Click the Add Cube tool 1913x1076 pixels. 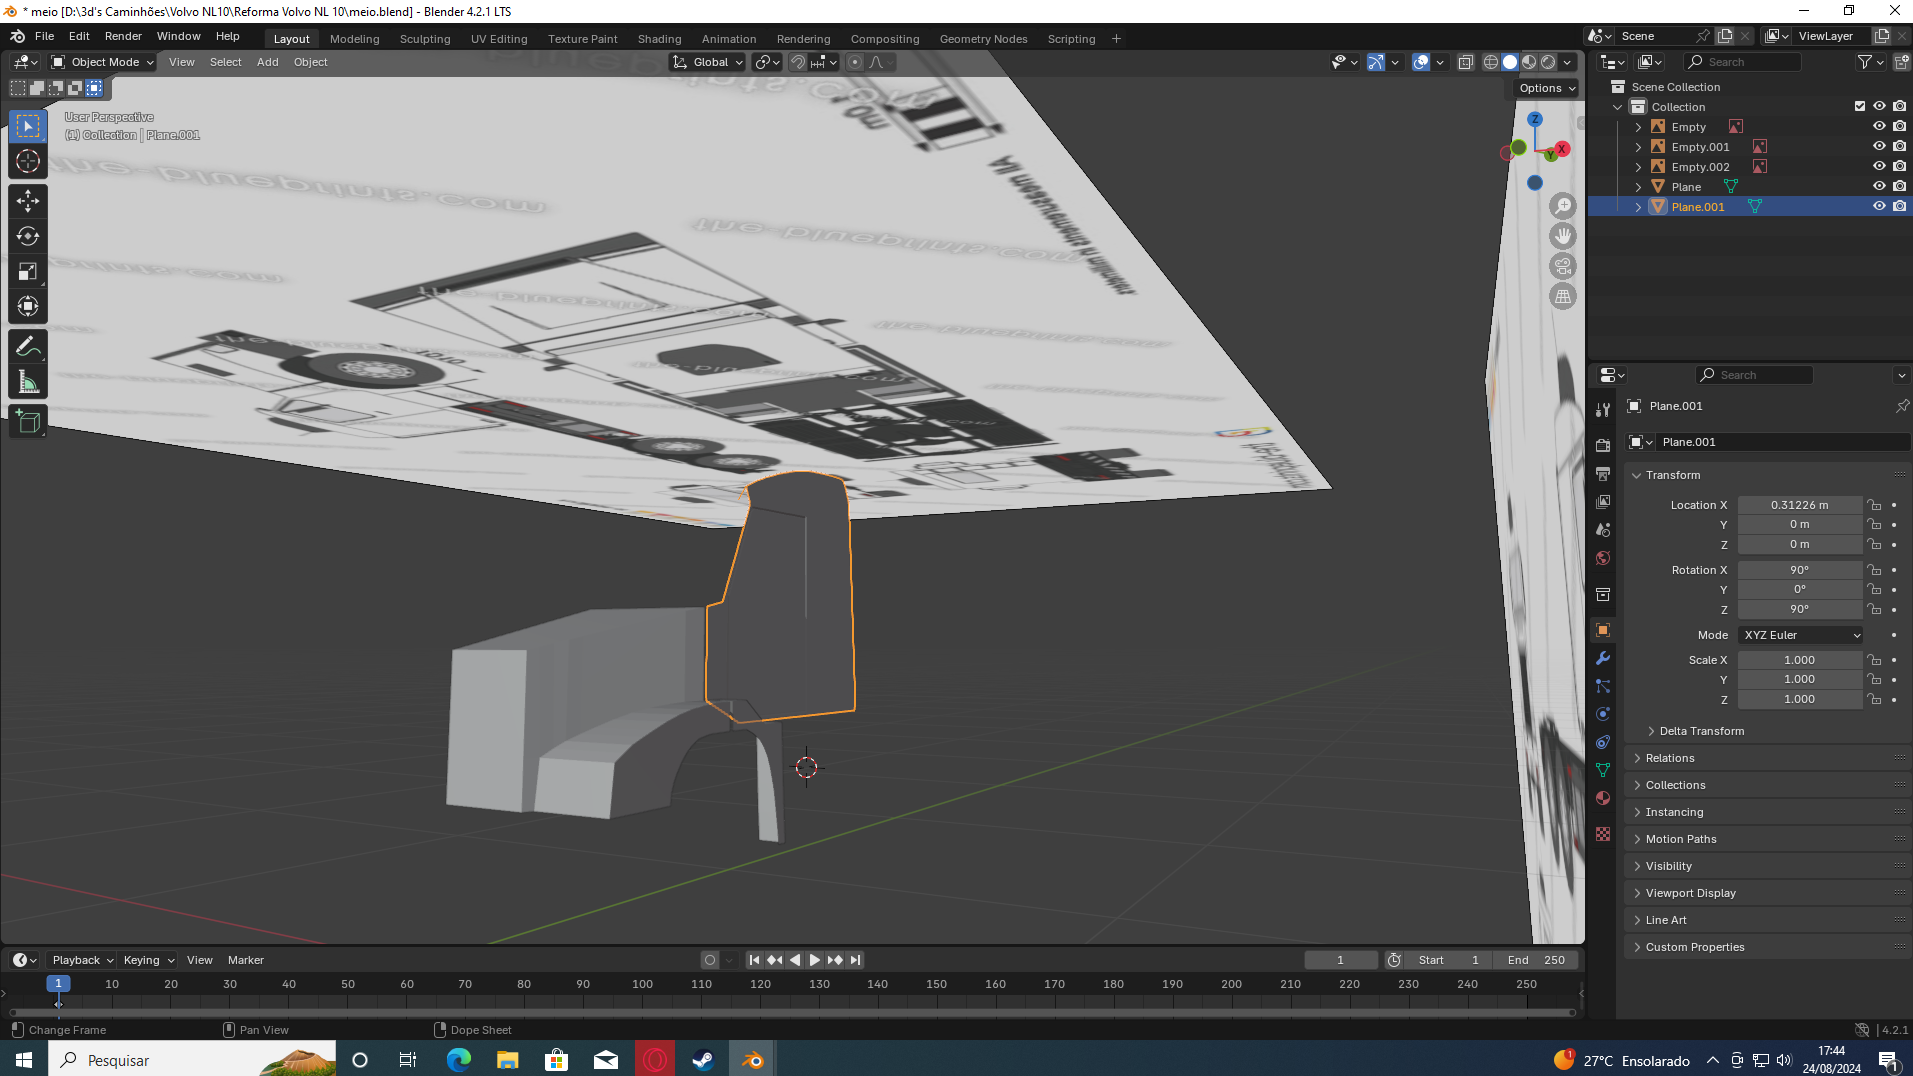coord(28,422)
